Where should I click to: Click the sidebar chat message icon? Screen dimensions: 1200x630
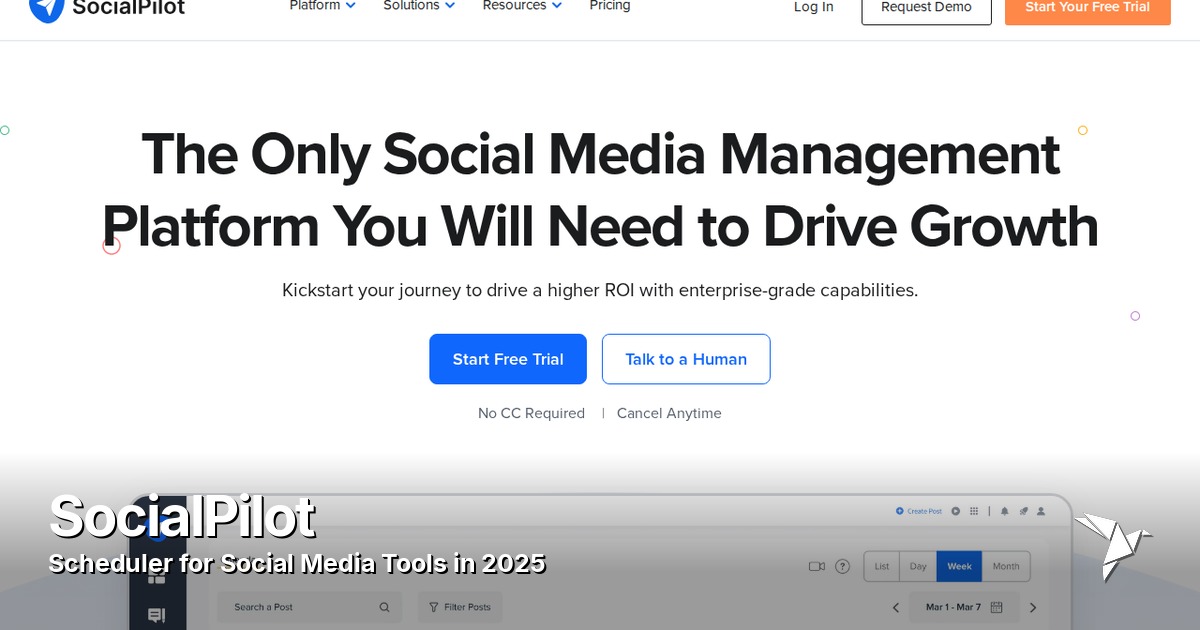coord(156,615)
